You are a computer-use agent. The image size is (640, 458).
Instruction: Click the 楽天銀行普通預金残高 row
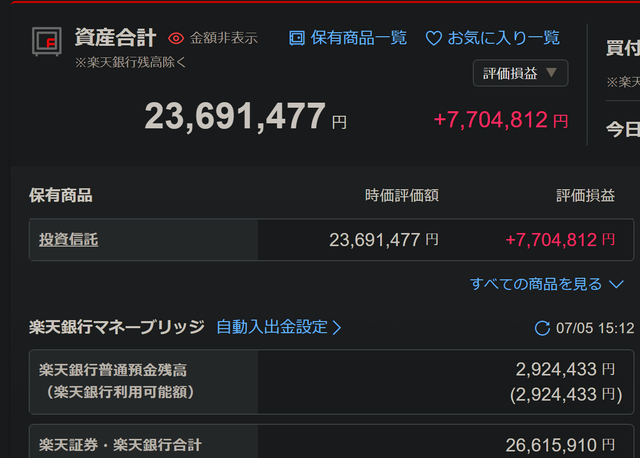[x=330, y=381]
